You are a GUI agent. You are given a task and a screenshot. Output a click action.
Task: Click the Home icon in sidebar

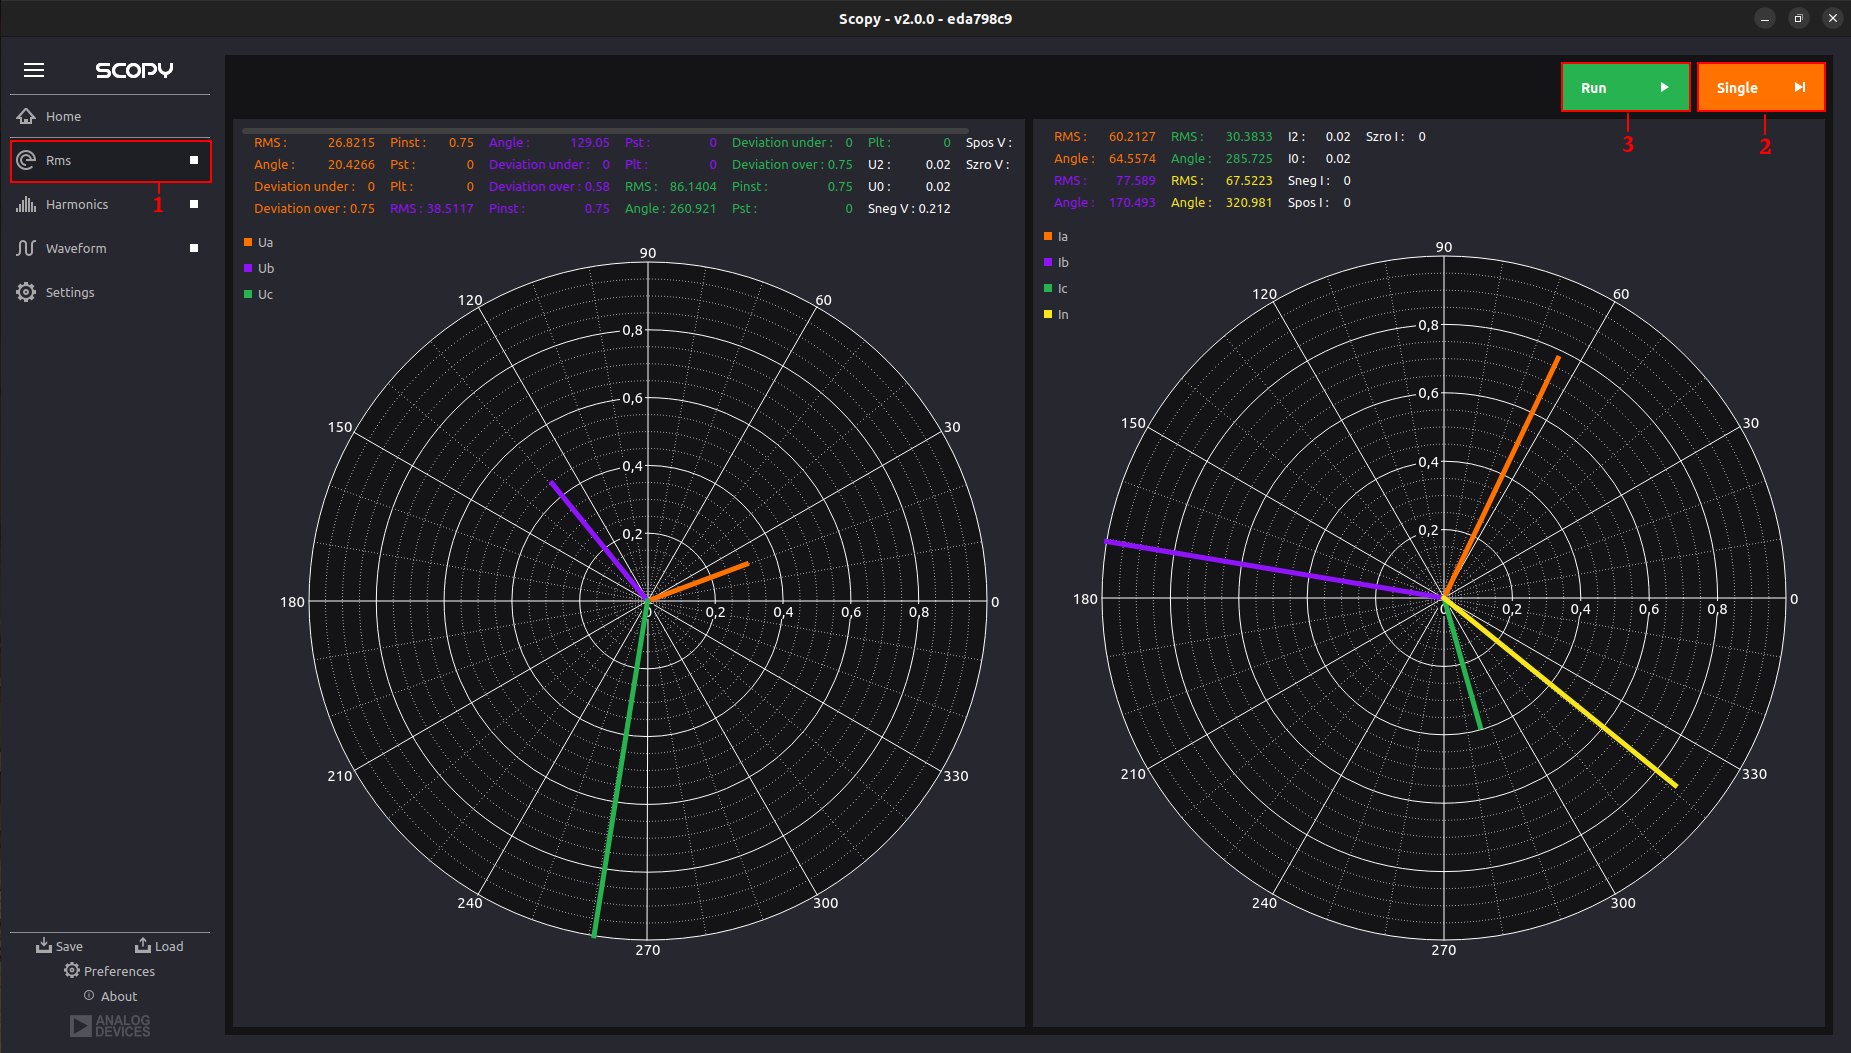click(26, 116)
